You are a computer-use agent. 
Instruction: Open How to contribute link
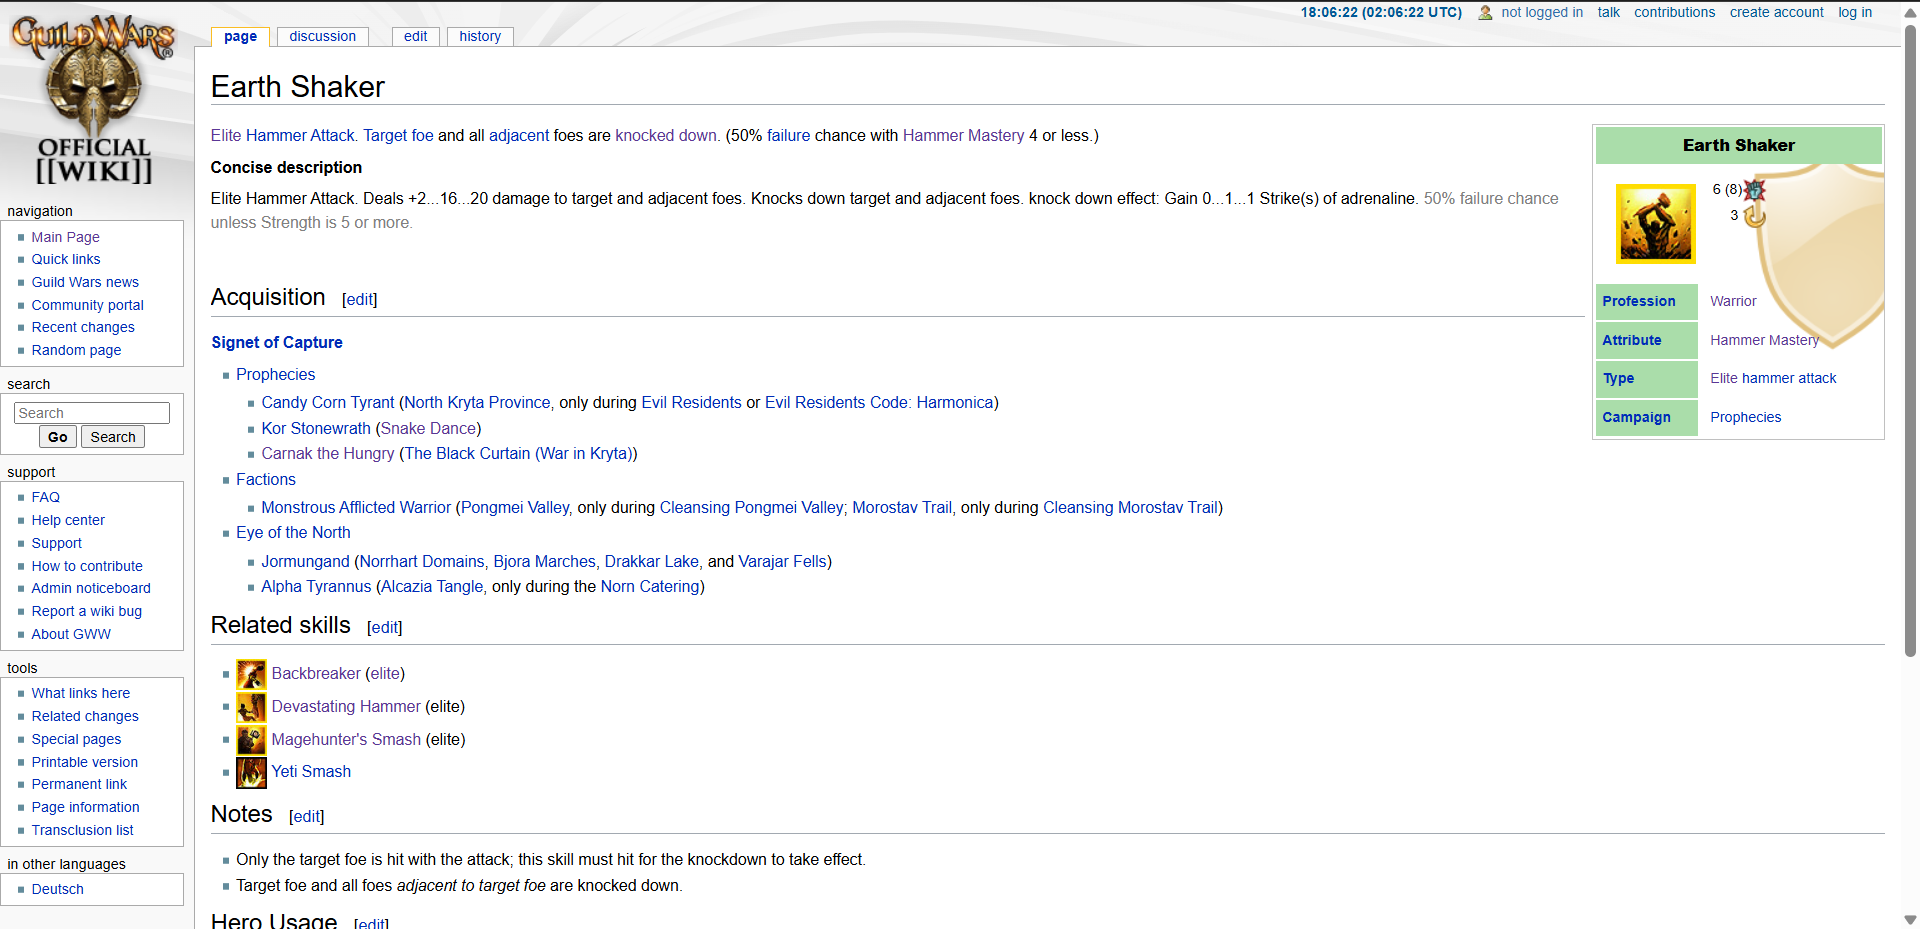(x=87, y=566)
